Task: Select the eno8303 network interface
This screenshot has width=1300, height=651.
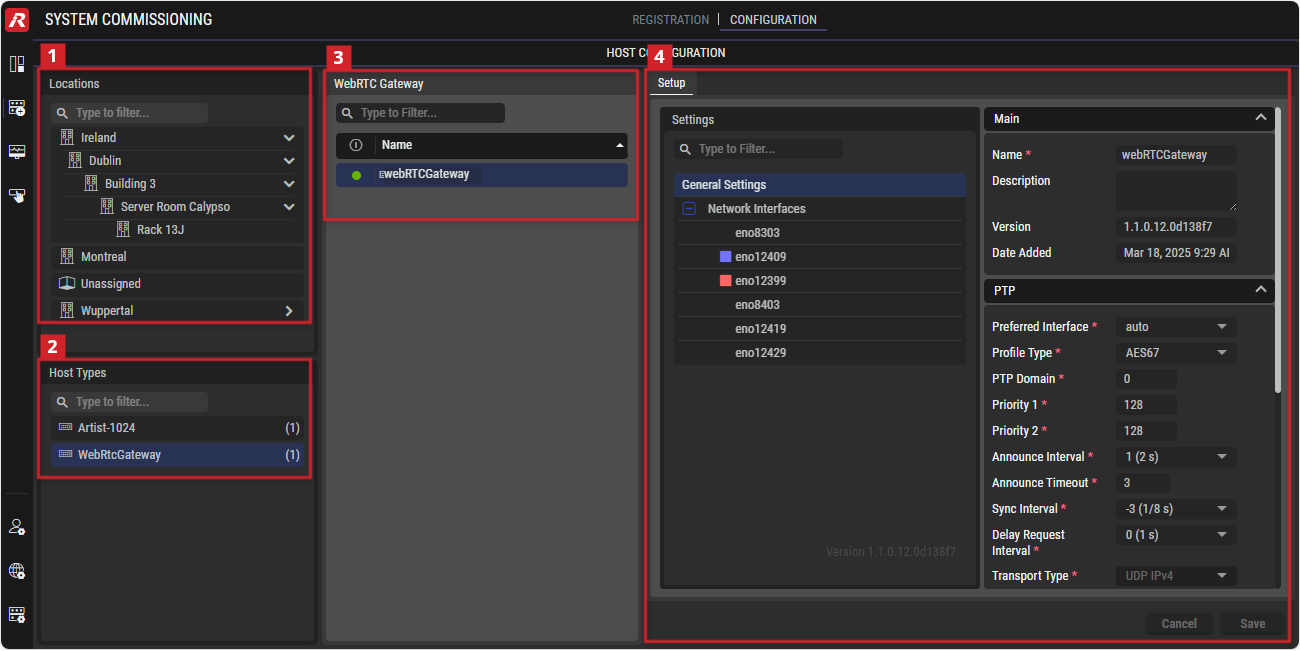Action: click(820, 233)
